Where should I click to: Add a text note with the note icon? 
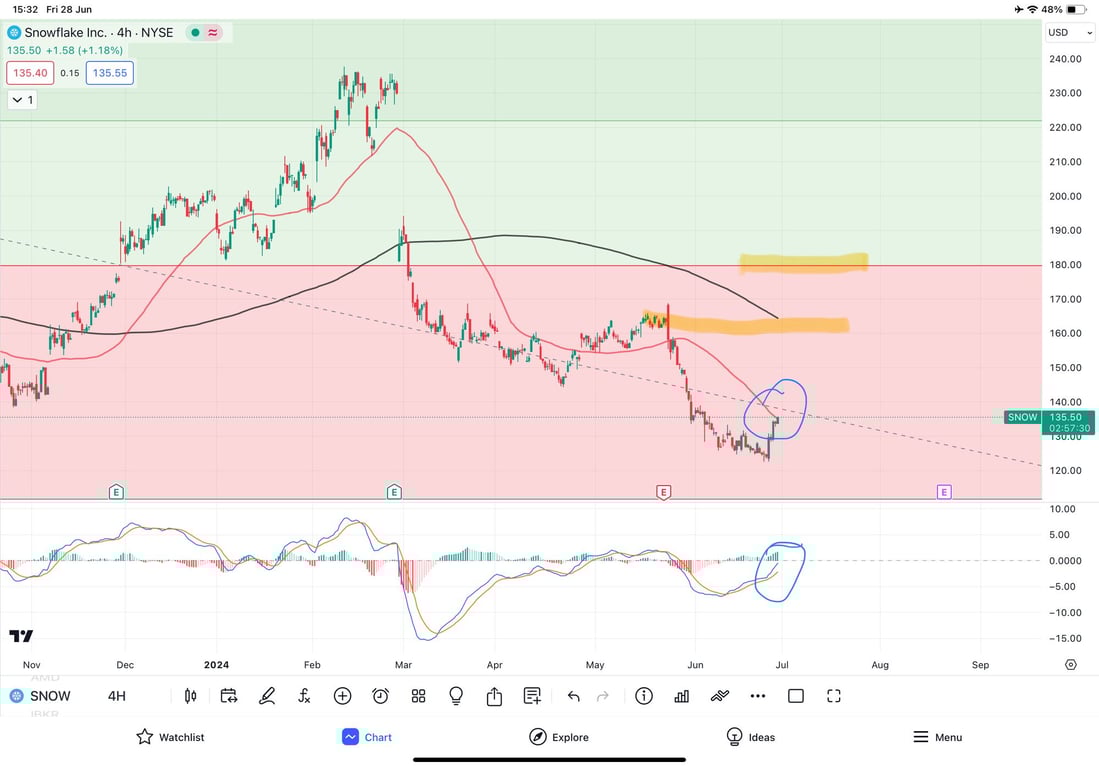(x=533, y=696)
